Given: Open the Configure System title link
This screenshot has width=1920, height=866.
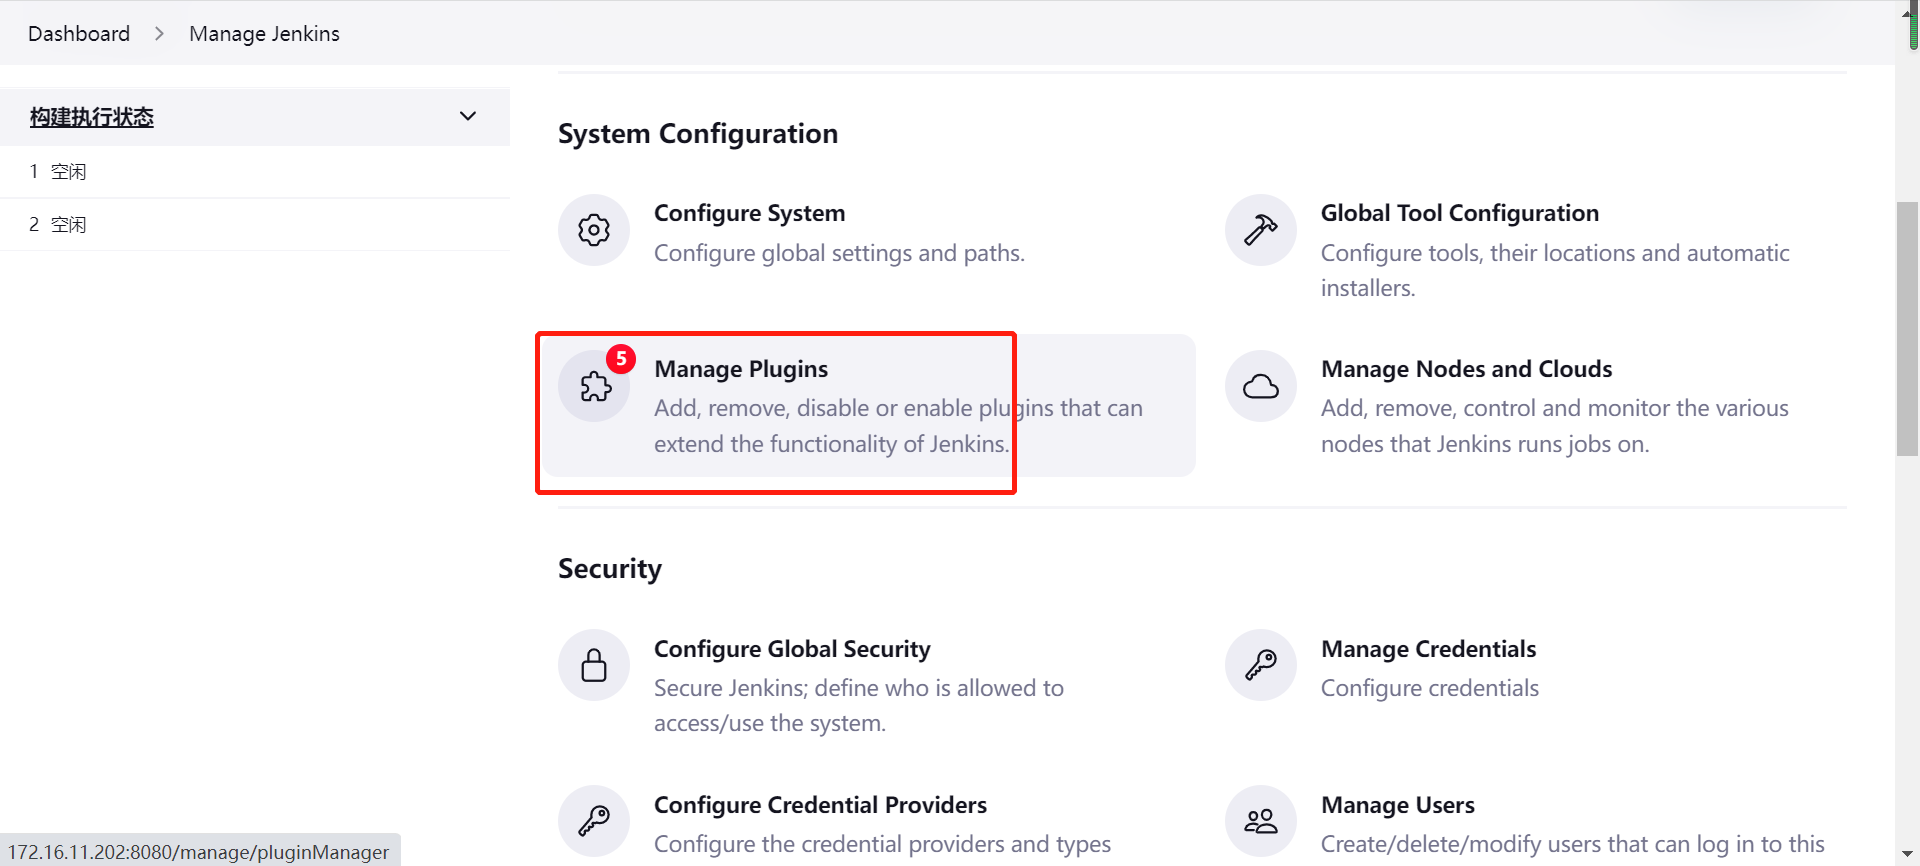Looking at the screenshot, I should click(749, 213).
